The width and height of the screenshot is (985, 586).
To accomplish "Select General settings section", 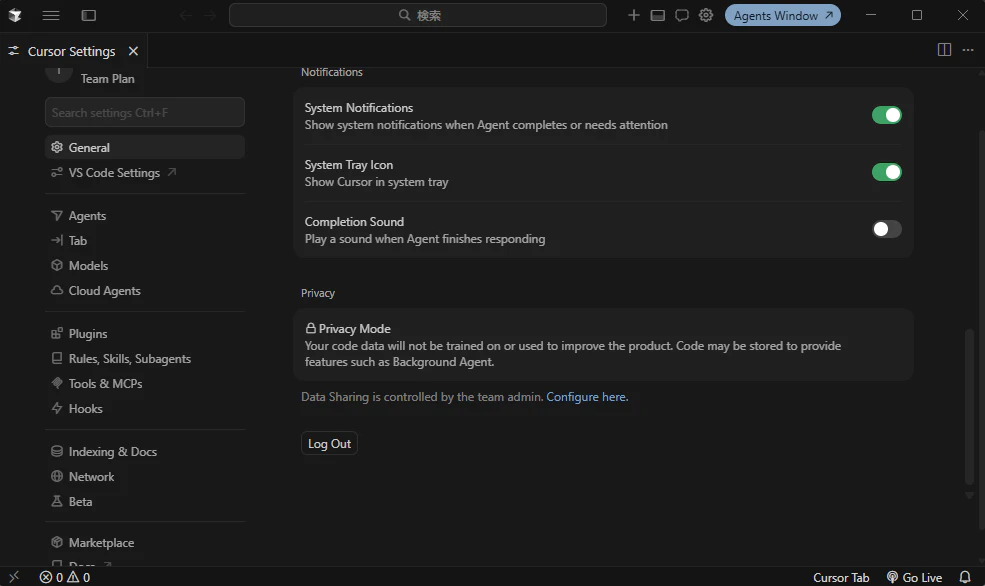I will pos(145,147).
